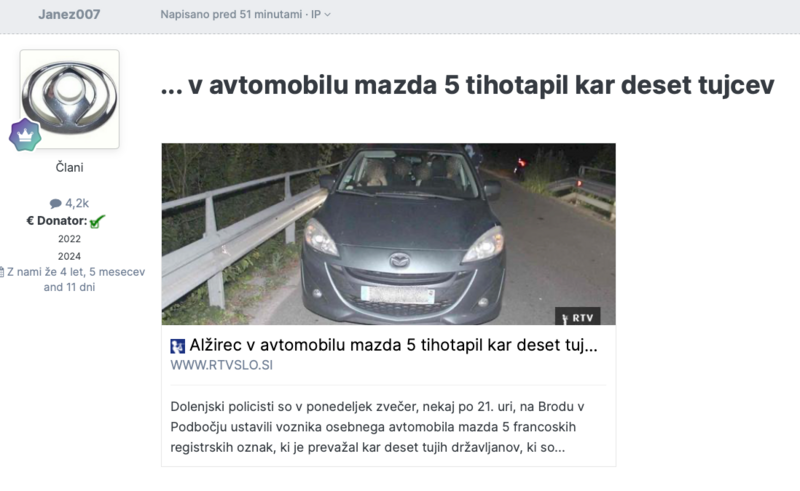Click the purple crown rank badge
This screenshot has height=491, width=800.
(25, 135)
